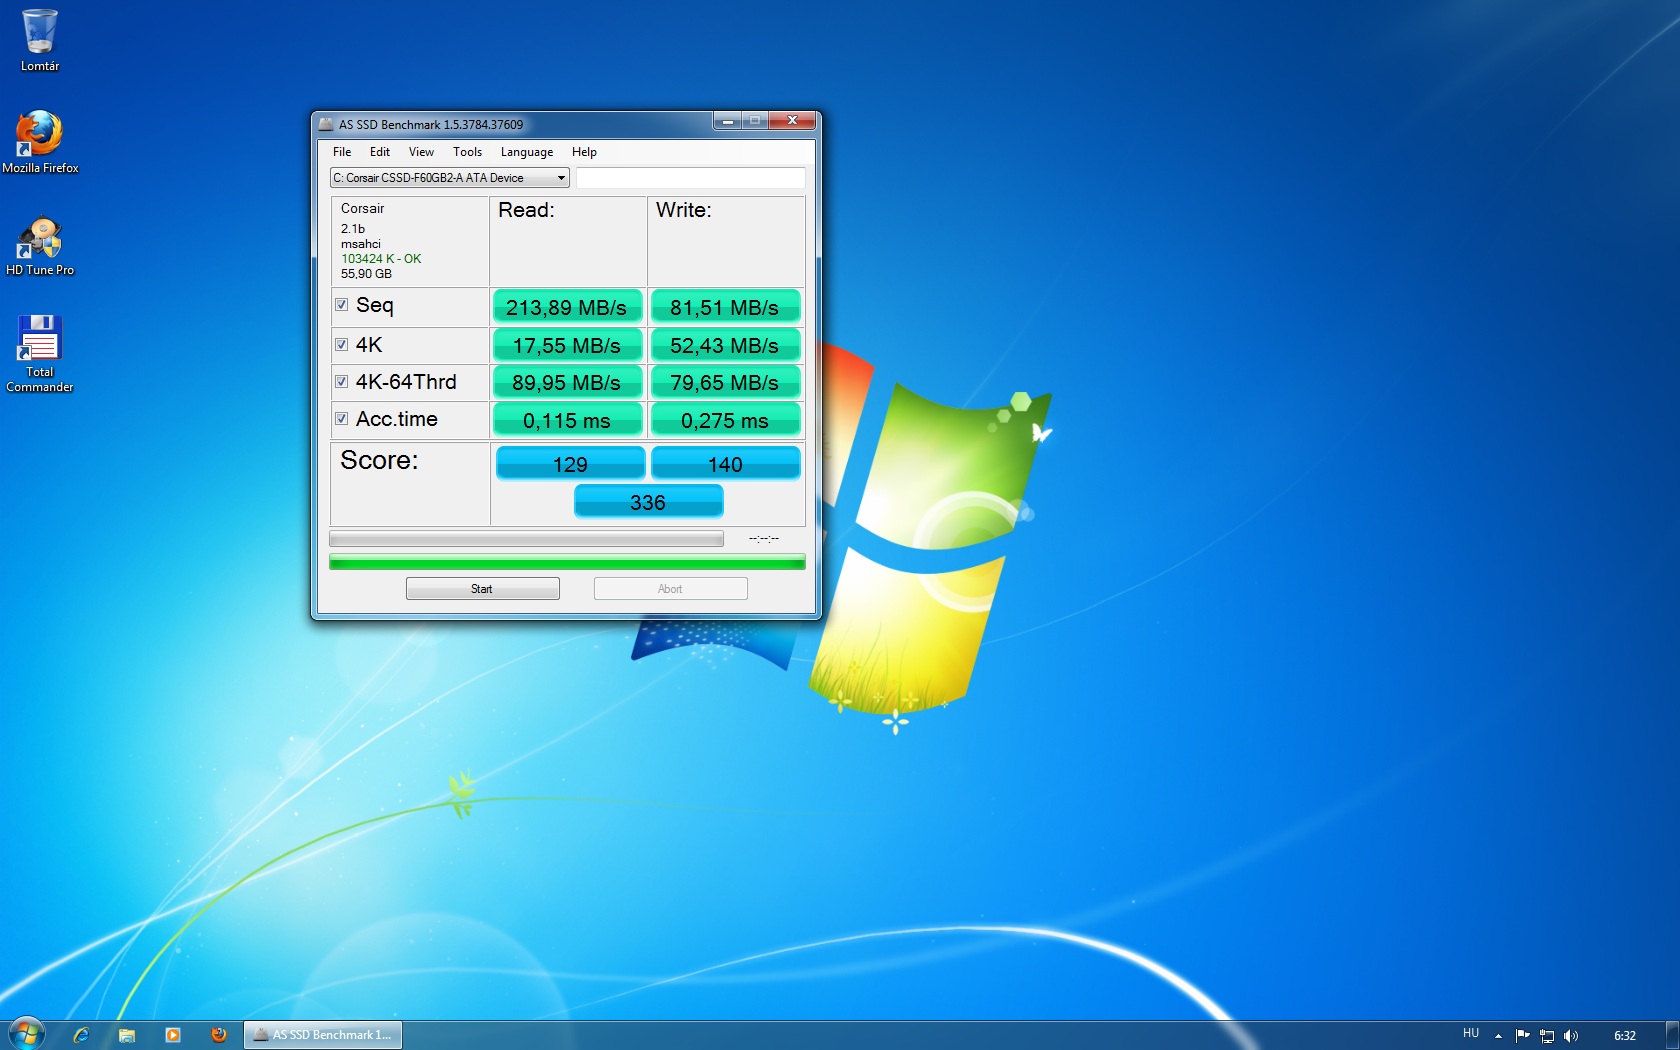The image size is (1680, 1050).
Task: Click the "Read:" column header
Action: pyautogui.click(x=526, y=210)
